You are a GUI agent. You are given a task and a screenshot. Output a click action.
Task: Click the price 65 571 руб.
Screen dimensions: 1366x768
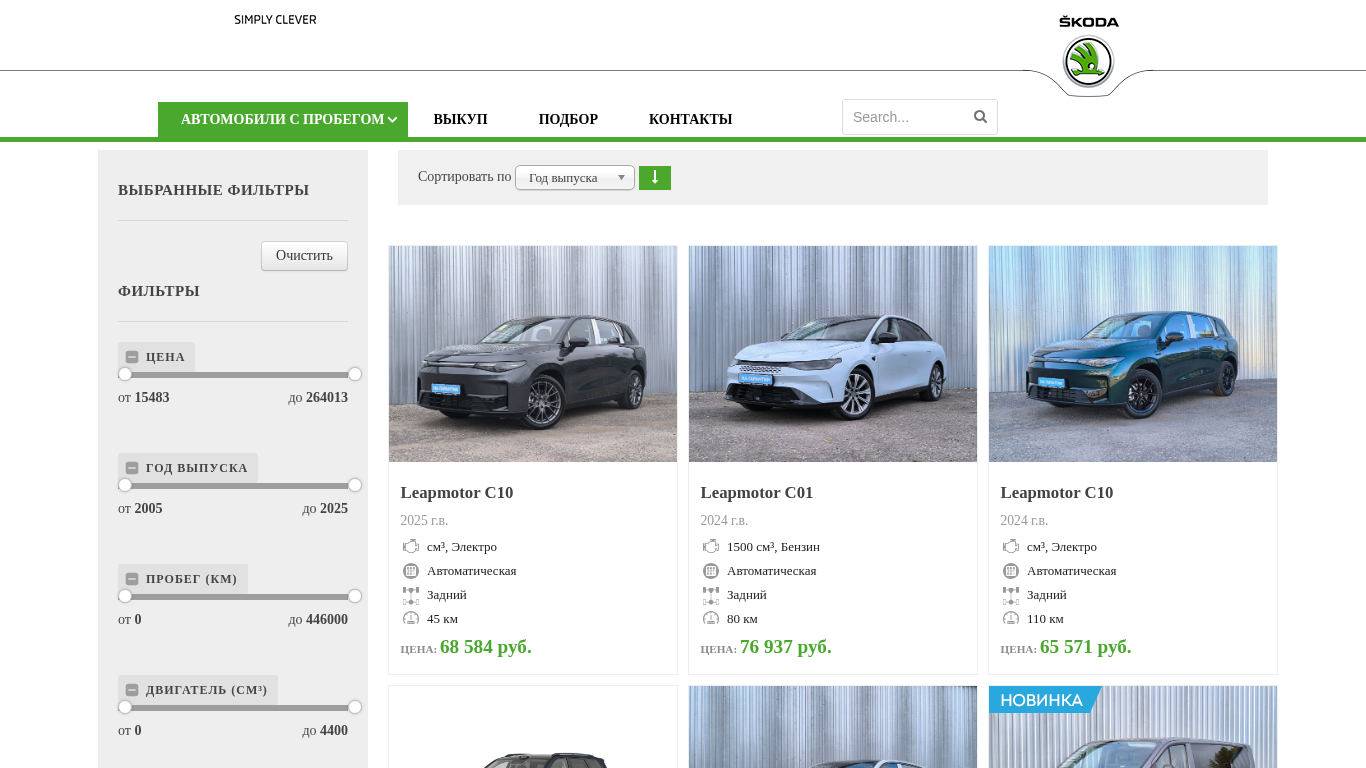point(1086,647)
